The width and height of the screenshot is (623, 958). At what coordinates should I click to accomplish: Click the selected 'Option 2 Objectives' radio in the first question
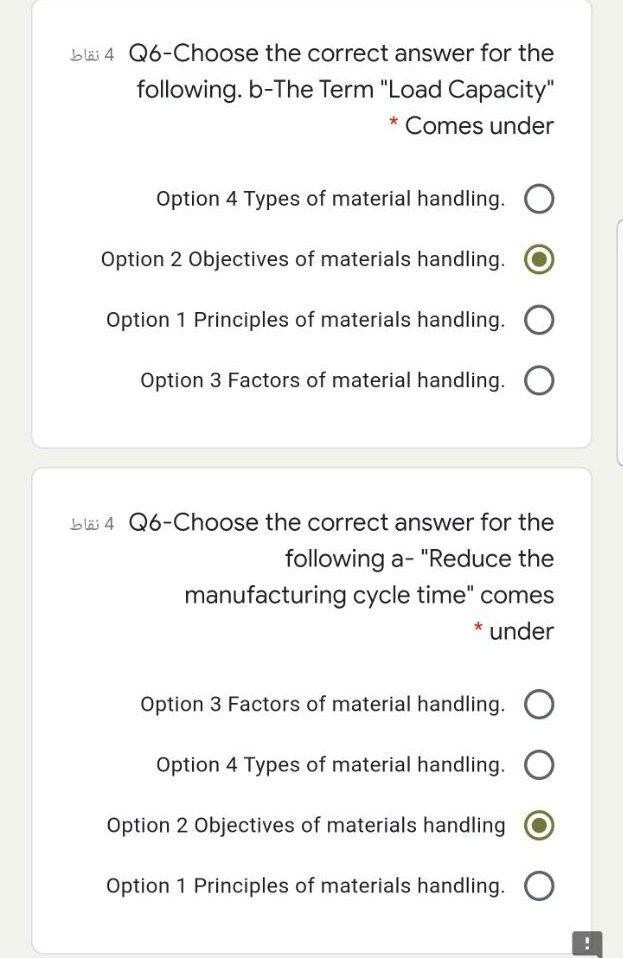tap(538, 258)
